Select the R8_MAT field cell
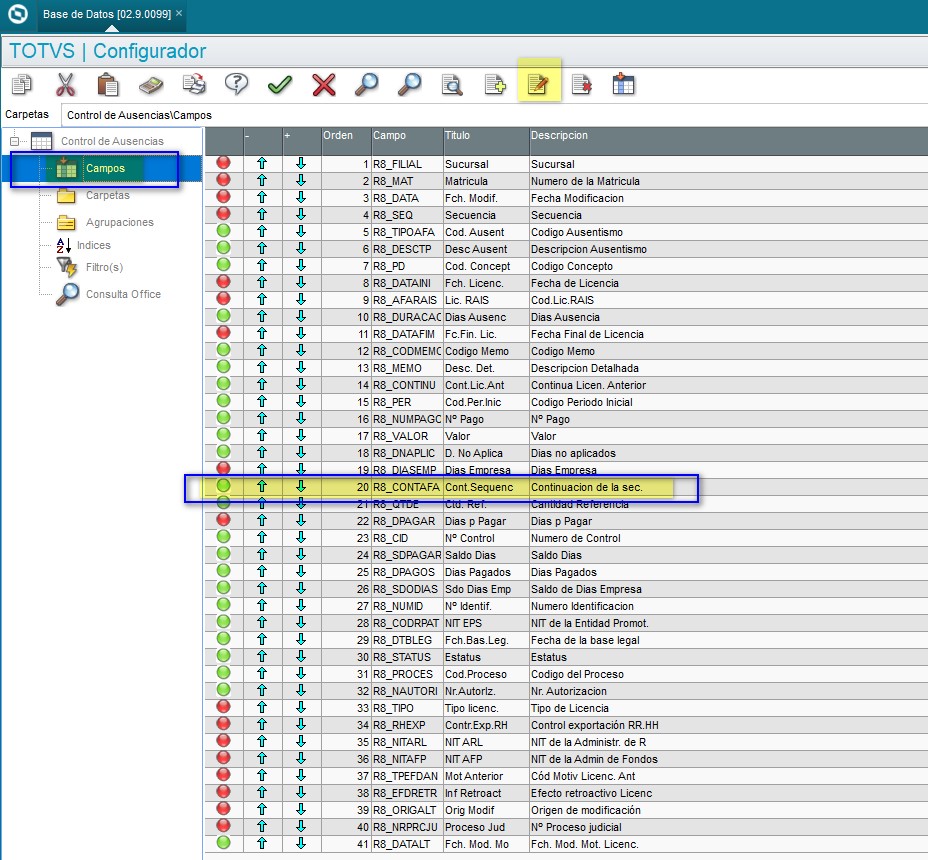 (x=407, y=181)
